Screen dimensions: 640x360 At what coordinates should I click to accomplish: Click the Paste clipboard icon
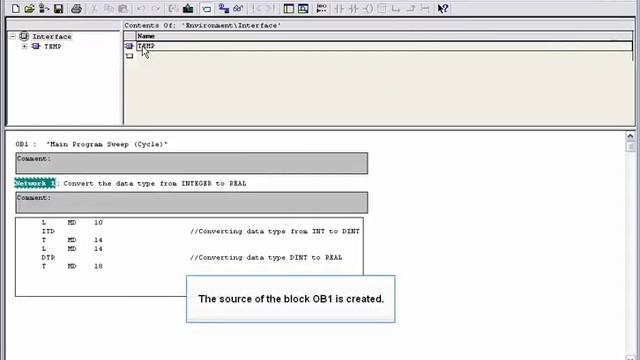click(x=123, y=9)
